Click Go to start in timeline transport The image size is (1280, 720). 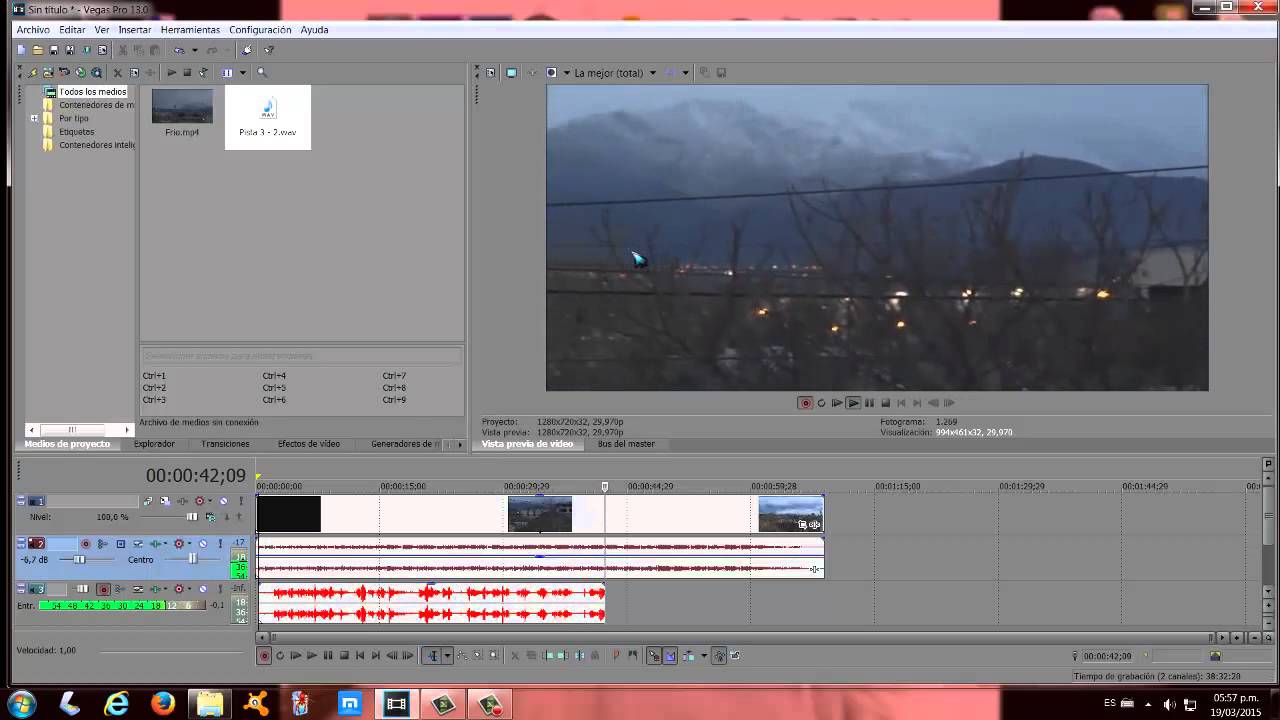pos(360,656)
